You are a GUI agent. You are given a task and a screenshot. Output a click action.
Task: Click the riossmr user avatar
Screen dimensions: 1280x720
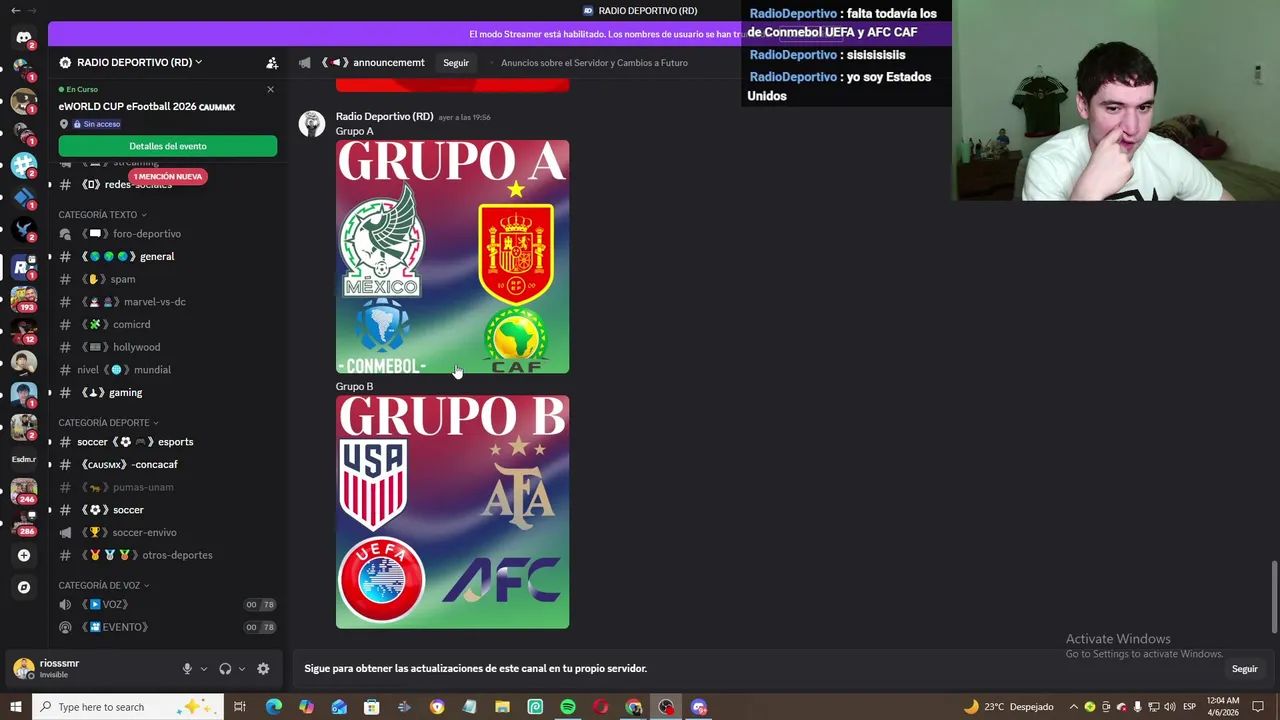24,668
